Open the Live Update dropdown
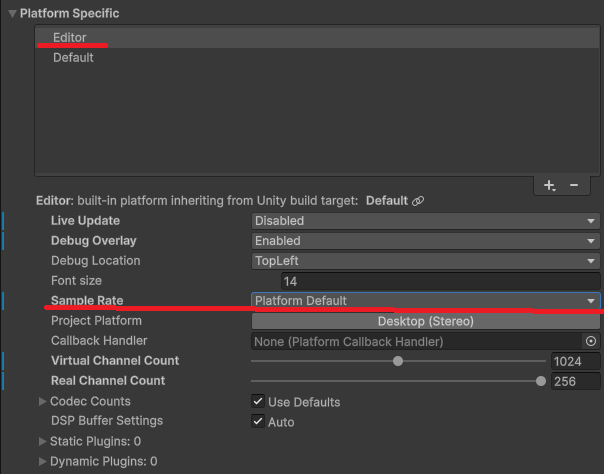Viewport: 604px width, 474px height. (424, 221)
